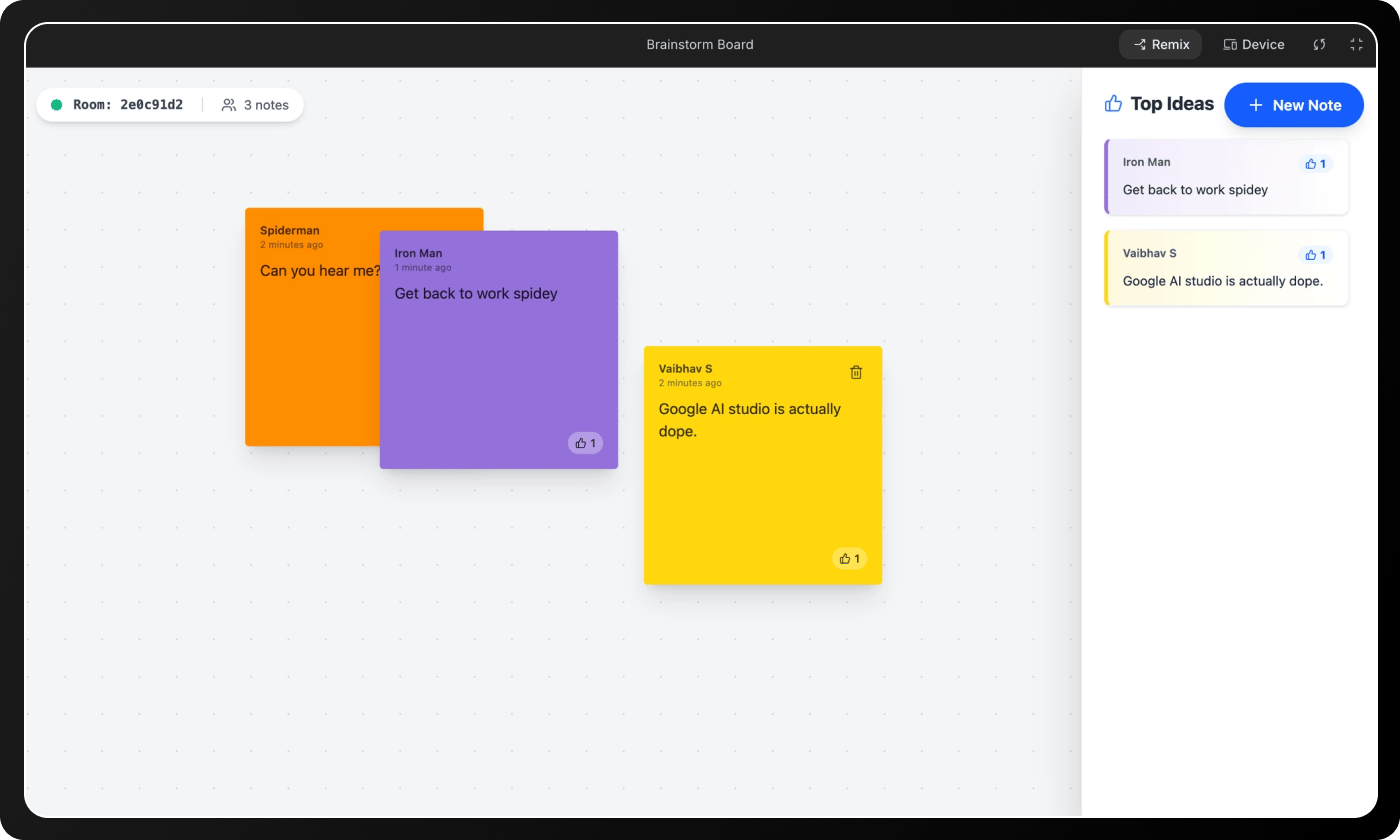The height and width of the screenshot is (840, 1400).
Task: Click the '1 minute ago' timestamp on the Iron Man note
Action: 423,267
